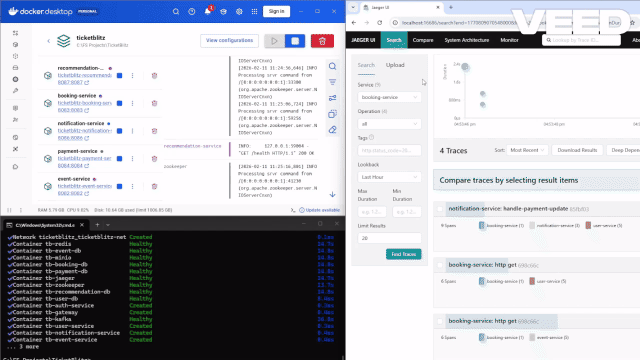This screenshot has width=640, height=360.
Task: Click the Tags input field
Action: [389, 151]
